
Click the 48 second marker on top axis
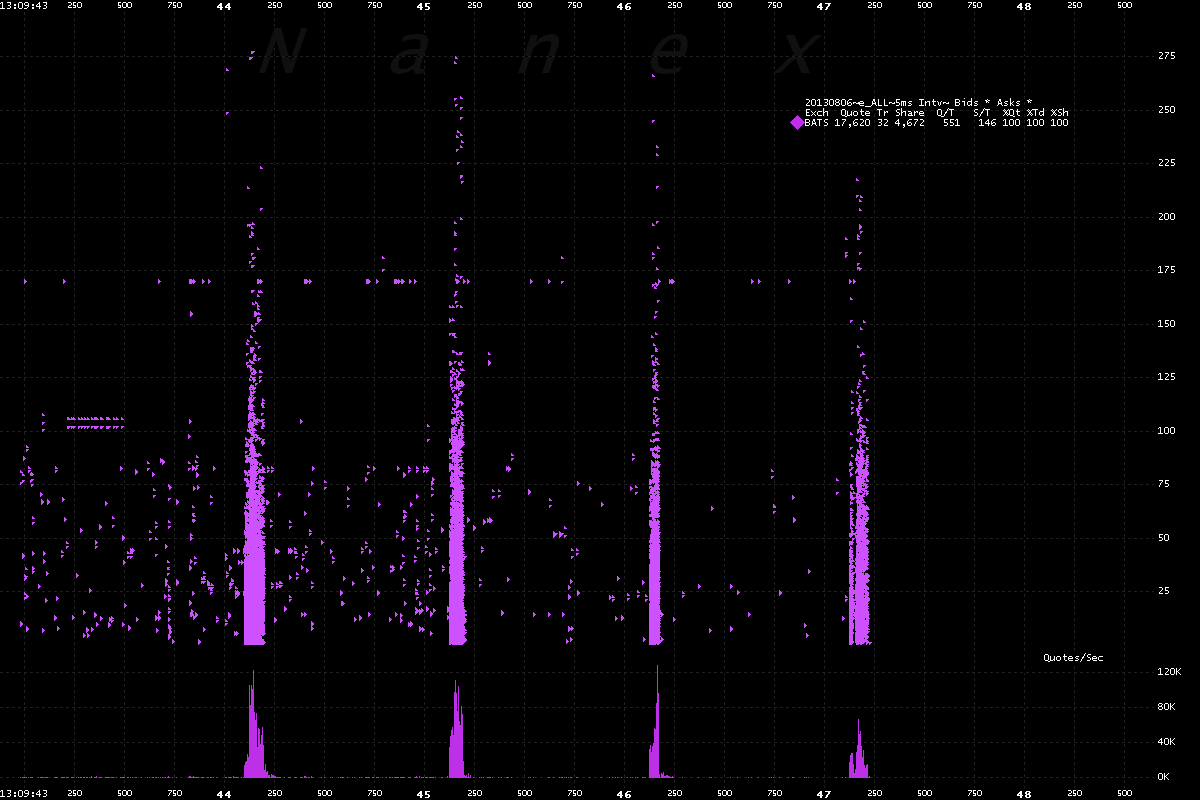click(1024, 6)
